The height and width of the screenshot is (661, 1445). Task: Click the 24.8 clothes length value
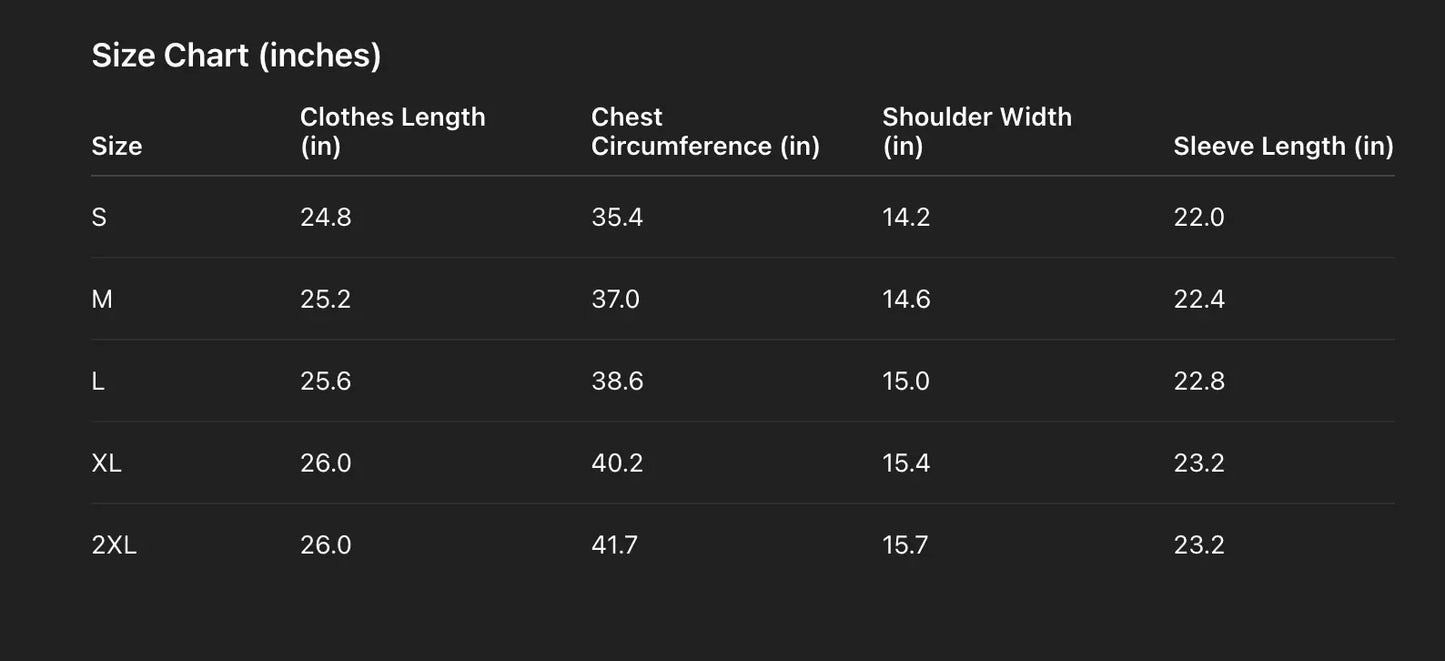[326, 217]
